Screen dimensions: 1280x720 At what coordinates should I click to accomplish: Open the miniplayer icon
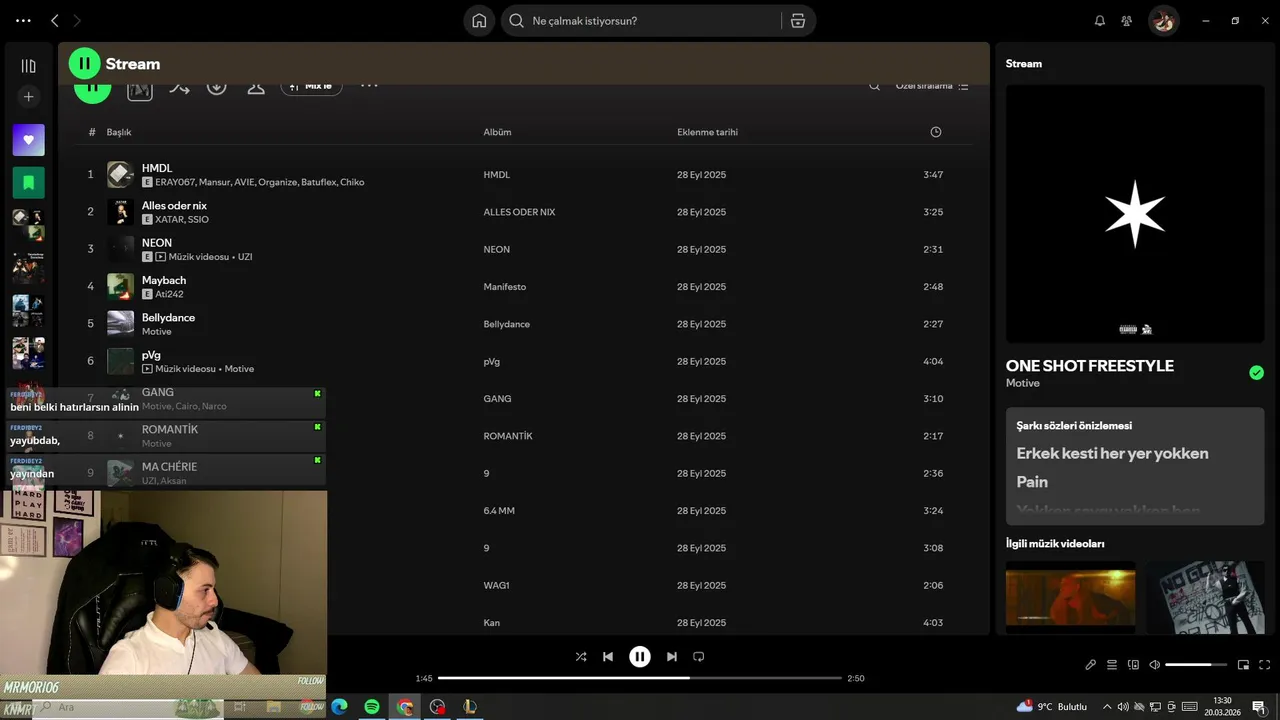1243,665
